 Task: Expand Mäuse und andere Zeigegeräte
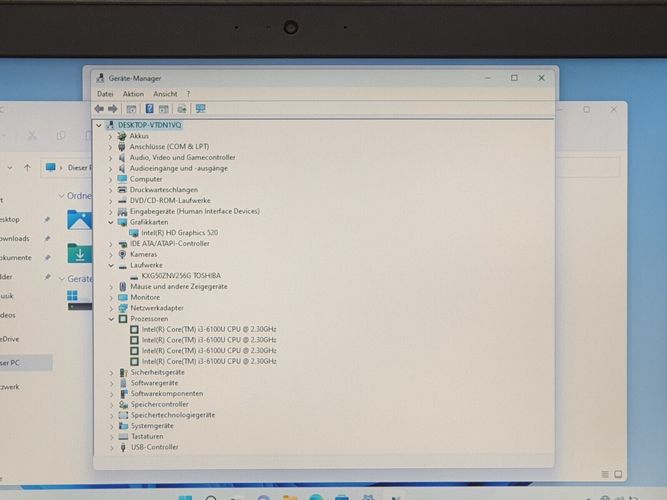pyautogui.click(x=111, y=287)
